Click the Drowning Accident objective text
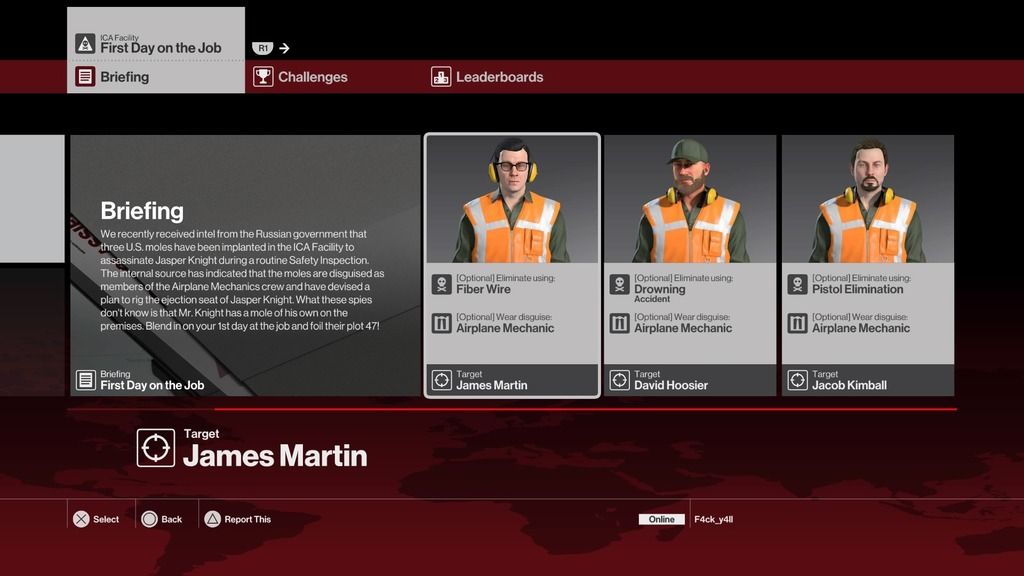This screenshot has height=576, width=1024. pyautogui.click(x=660, y=293)
